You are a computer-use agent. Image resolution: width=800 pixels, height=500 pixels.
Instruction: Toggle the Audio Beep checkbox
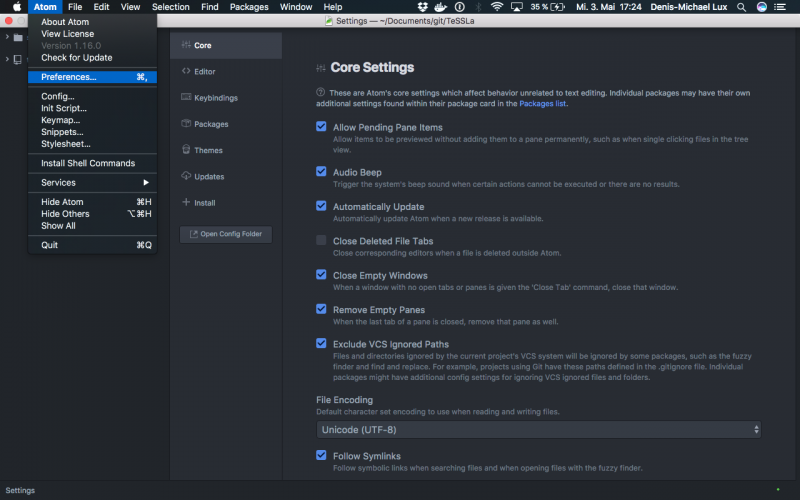321,171
